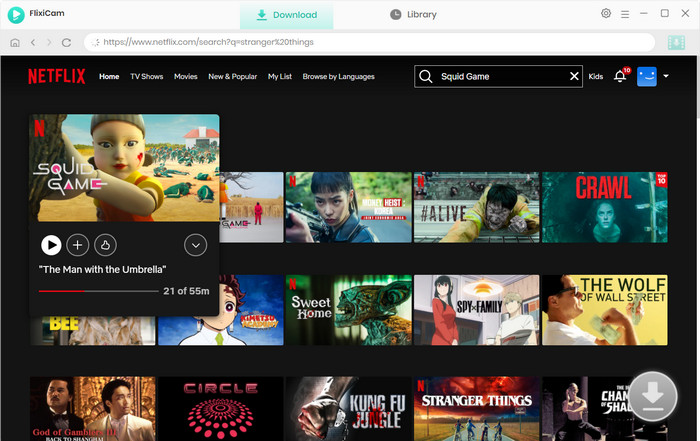The image size is (700, 441).
Task: Click the floating download button
Action: [653, 396]
